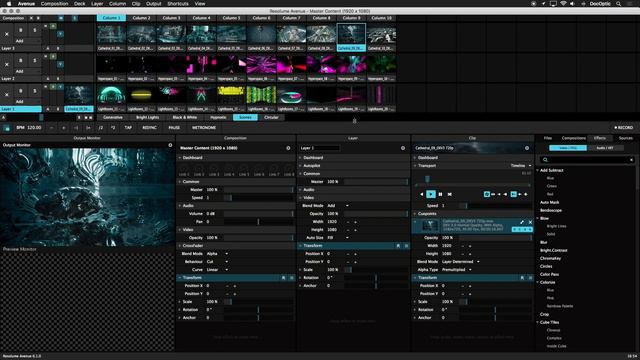Click the resize icon on clip source
The height and width of the screenshot is (360, 640).
click(x=522, y=222)
